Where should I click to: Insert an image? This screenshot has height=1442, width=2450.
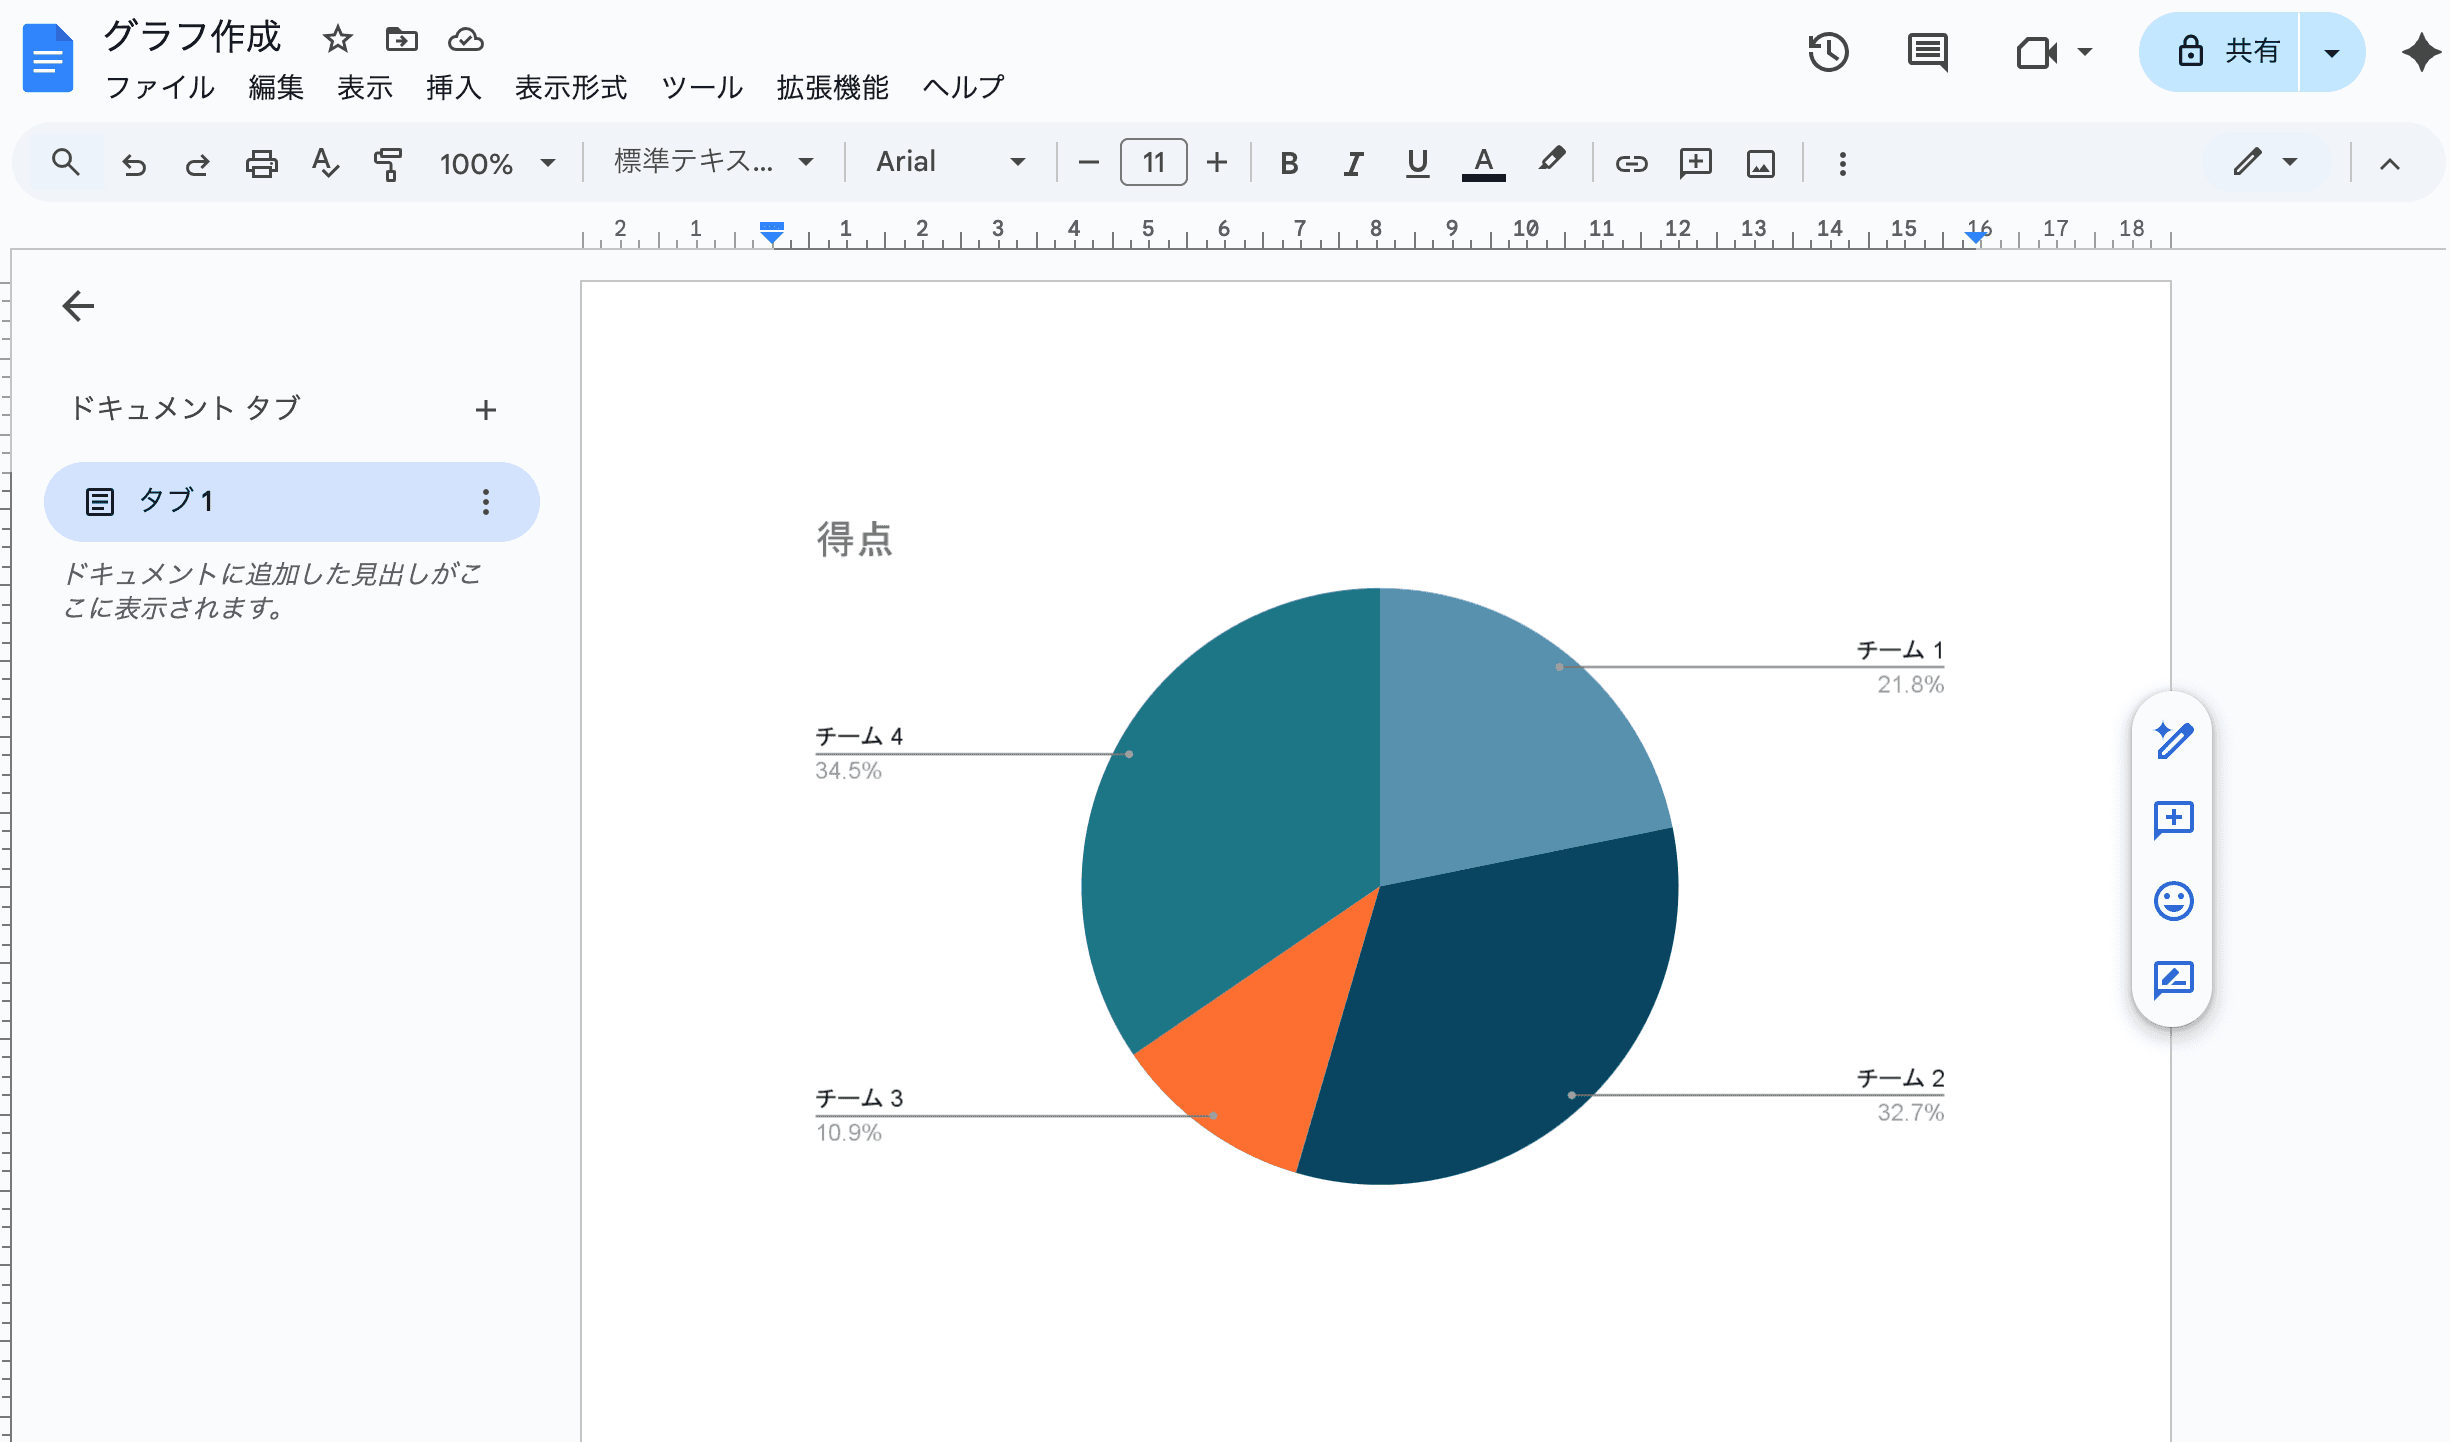[x=1760, y=162]
